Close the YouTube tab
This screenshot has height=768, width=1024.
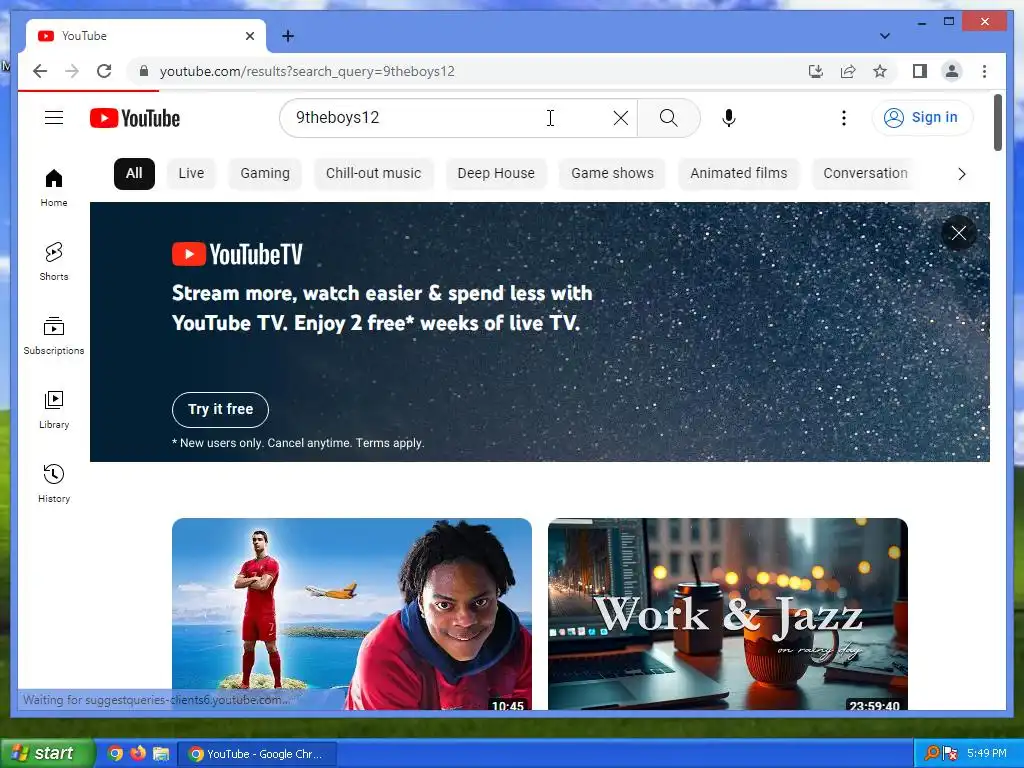[249, 36]
